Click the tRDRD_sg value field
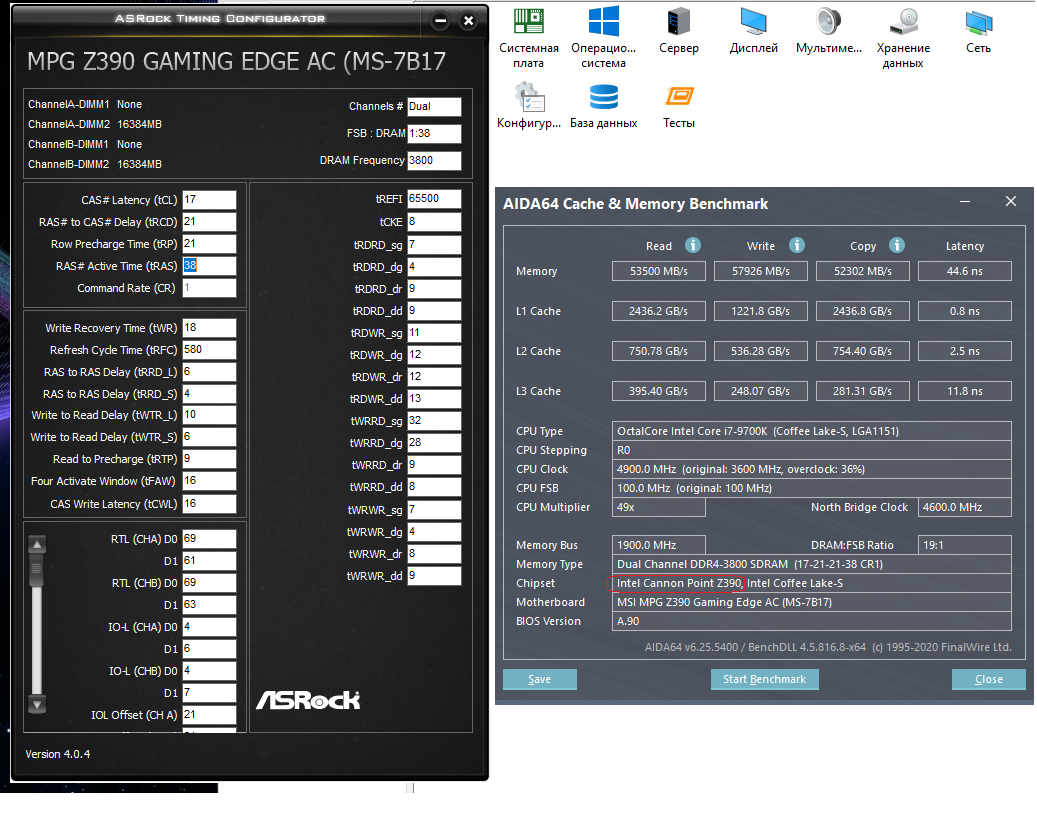 (x=434, y=245)
